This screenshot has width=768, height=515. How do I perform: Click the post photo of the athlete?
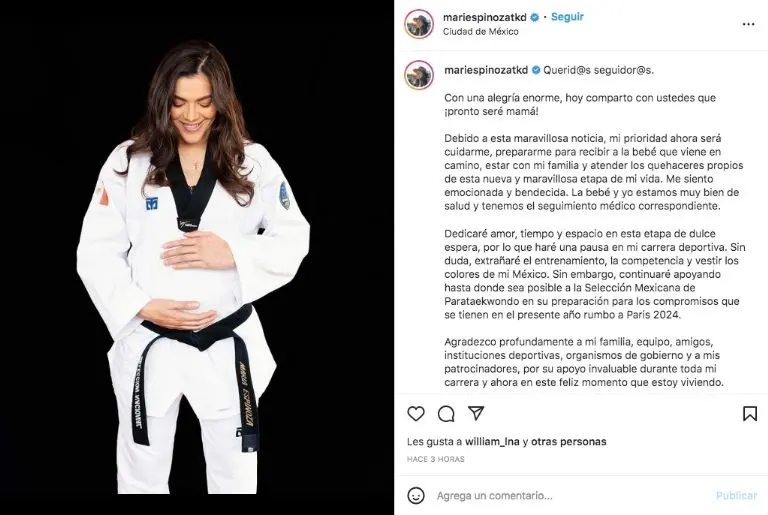click(197, 257)
